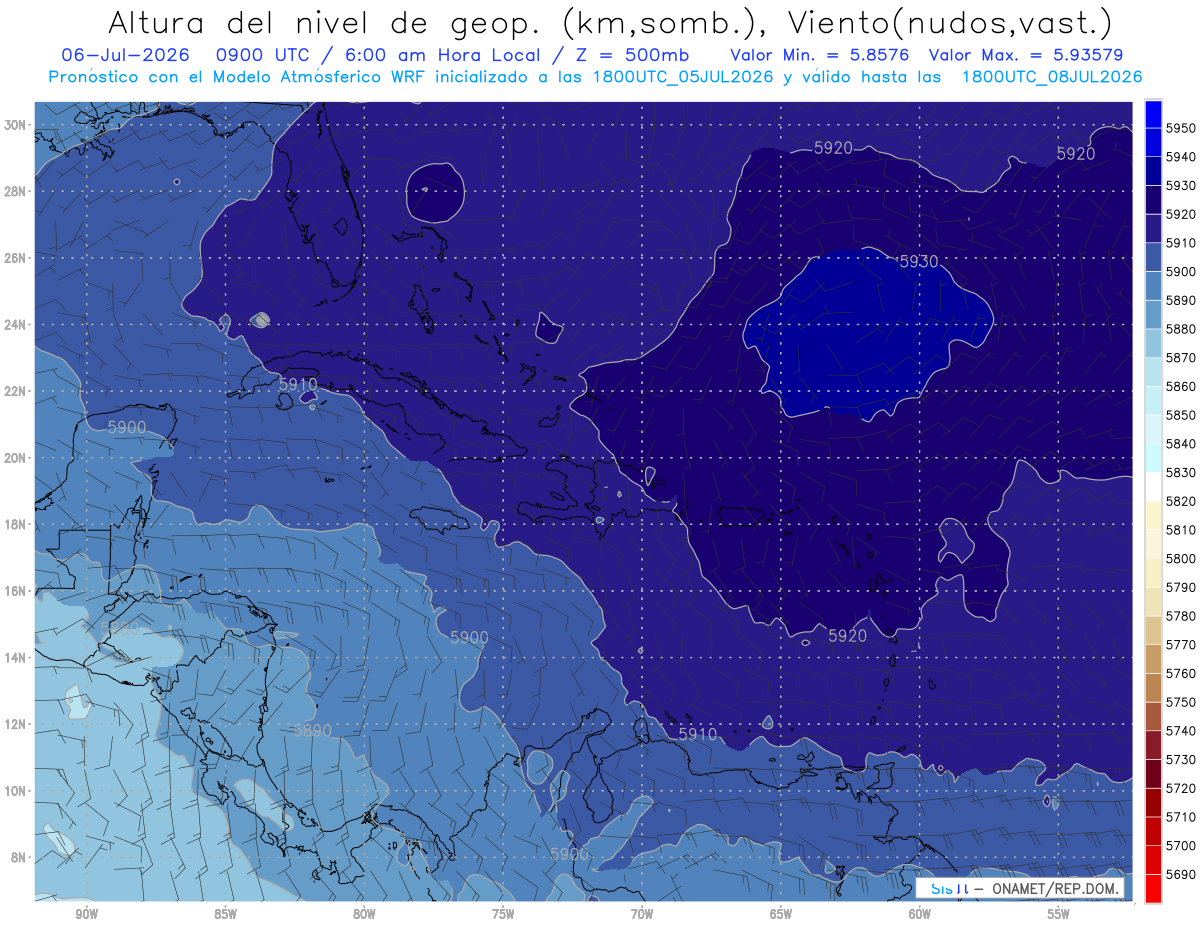Screen dimensions: 1200x927
Task: Click the 80W longitude axis label
Action: coord(364,914)
